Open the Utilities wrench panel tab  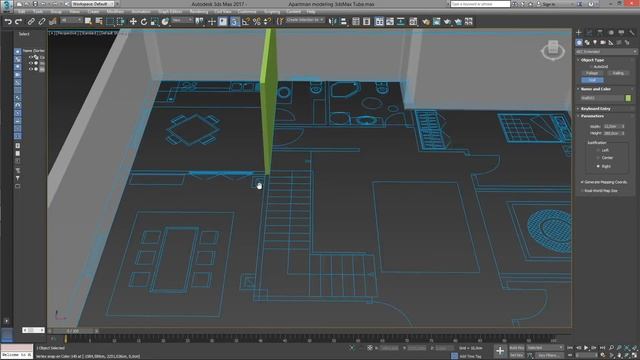click(x=632, y=32)
